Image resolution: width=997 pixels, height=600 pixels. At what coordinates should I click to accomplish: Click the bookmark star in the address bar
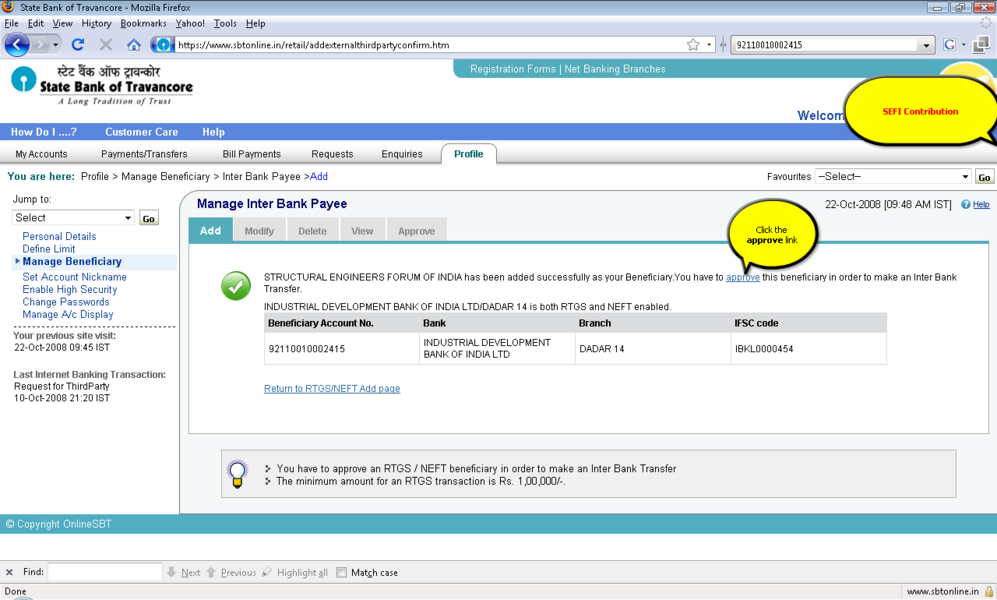[x=693, y=45]
